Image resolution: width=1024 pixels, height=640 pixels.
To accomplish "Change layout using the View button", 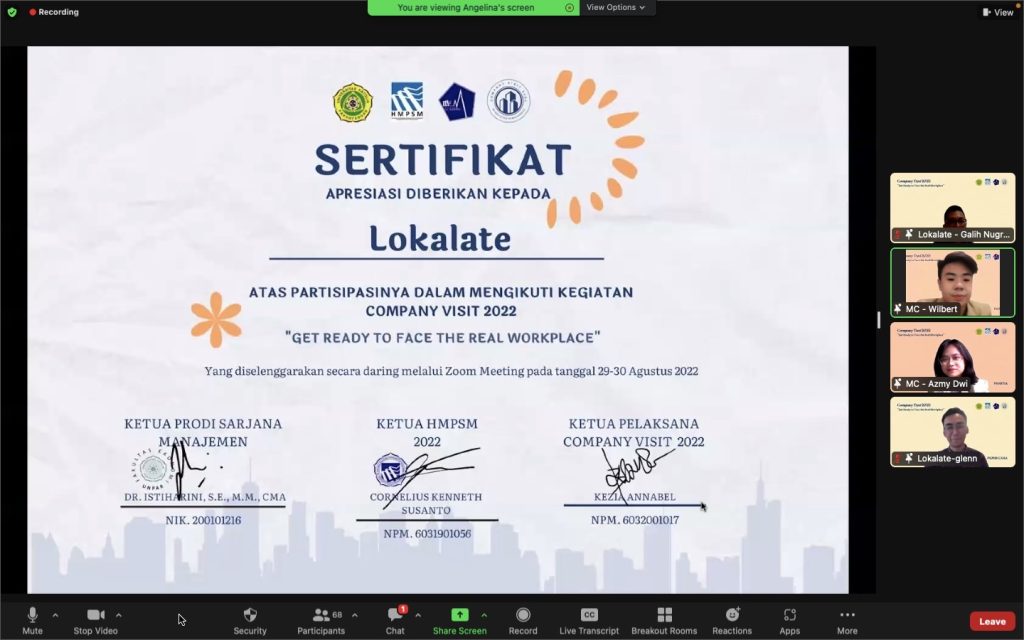I will pyautogui.click(x=997, y=12).
